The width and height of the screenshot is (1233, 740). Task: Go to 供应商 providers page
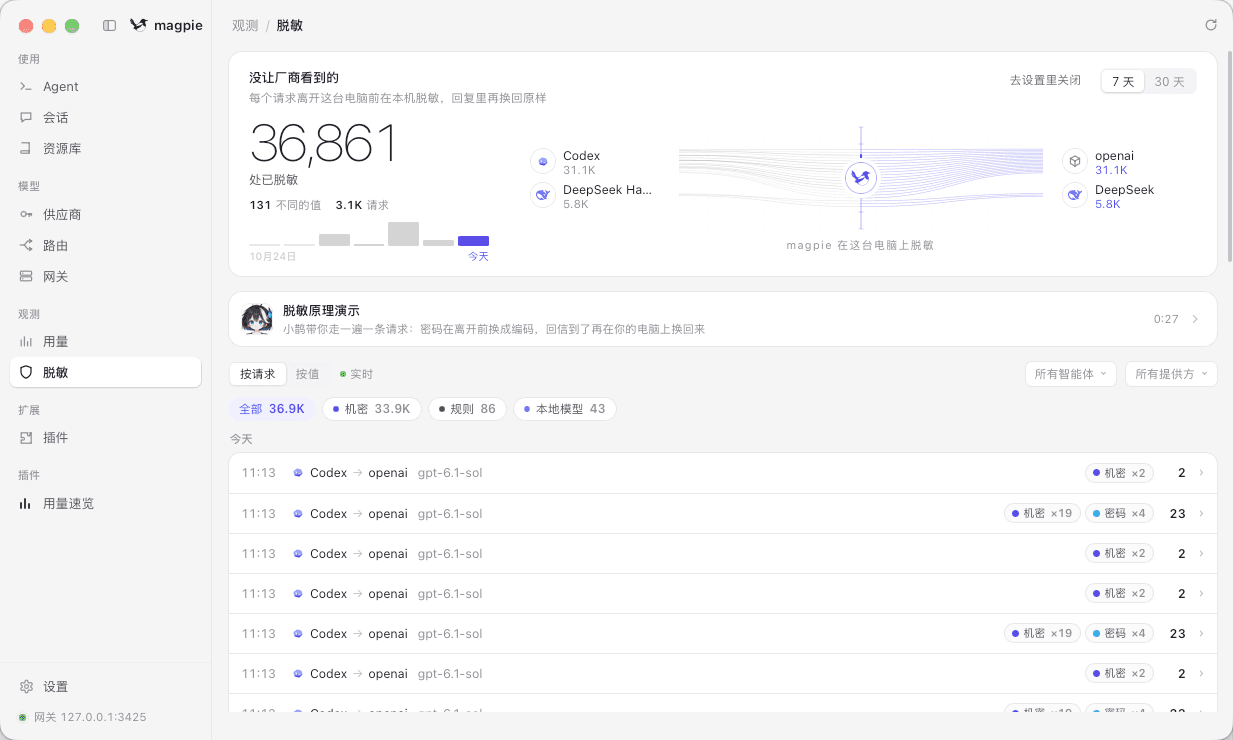[x=105, y=214]
